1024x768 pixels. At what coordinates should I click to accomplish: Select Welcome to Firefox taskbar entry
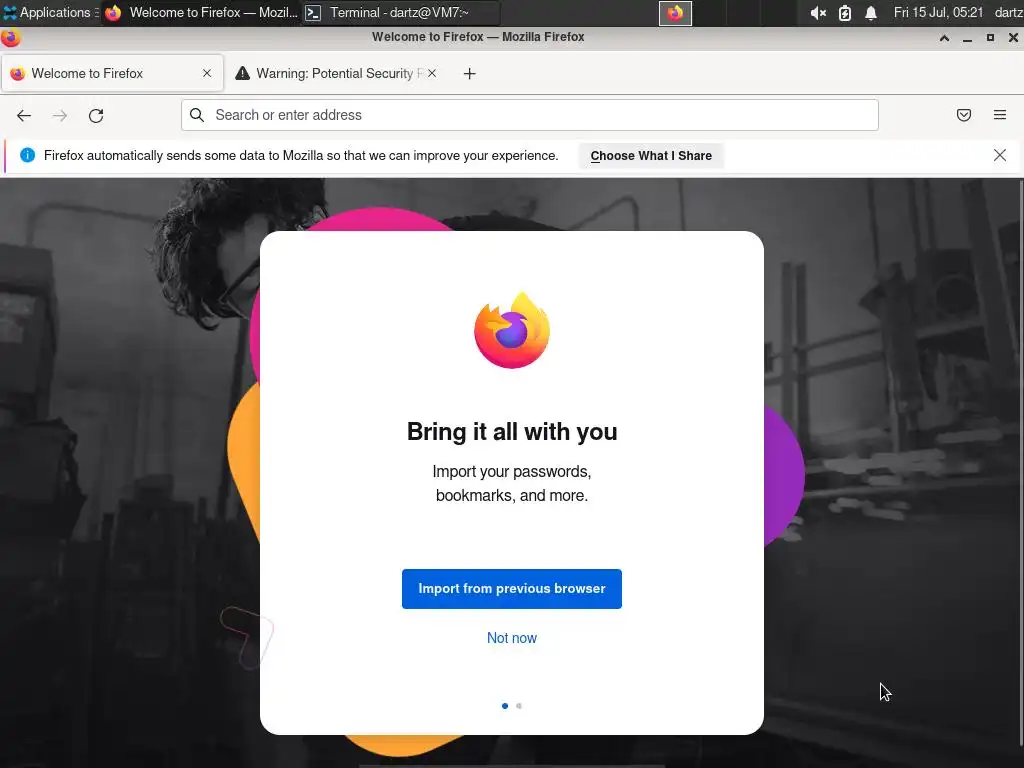click(x=201, y=12)
